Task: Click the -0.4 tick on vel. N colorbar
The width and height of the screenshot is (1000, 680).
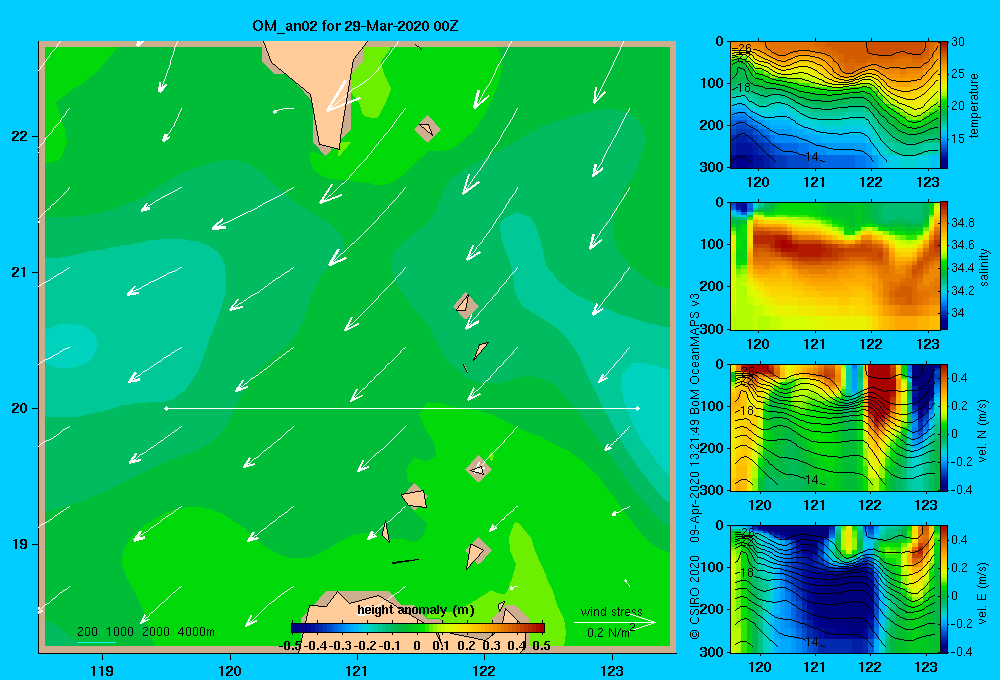Action: [x=961, y=490]
